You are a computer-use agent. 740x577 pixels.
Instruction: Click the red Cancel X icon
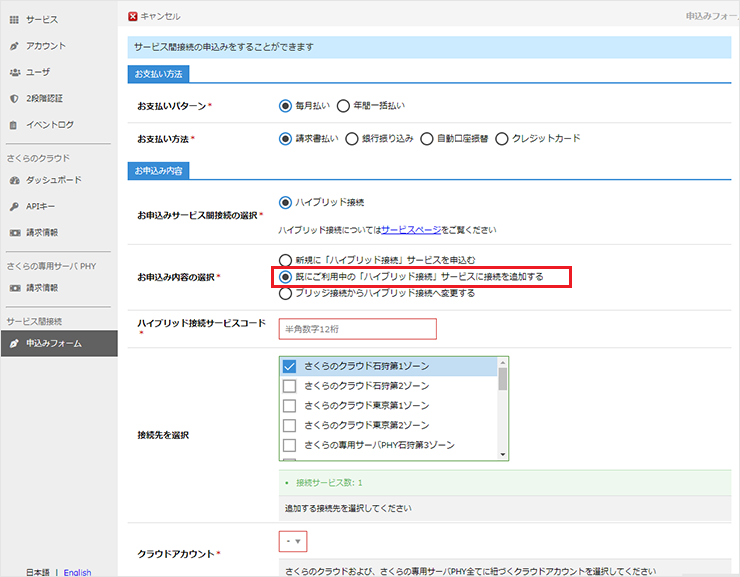coord(133,16)
